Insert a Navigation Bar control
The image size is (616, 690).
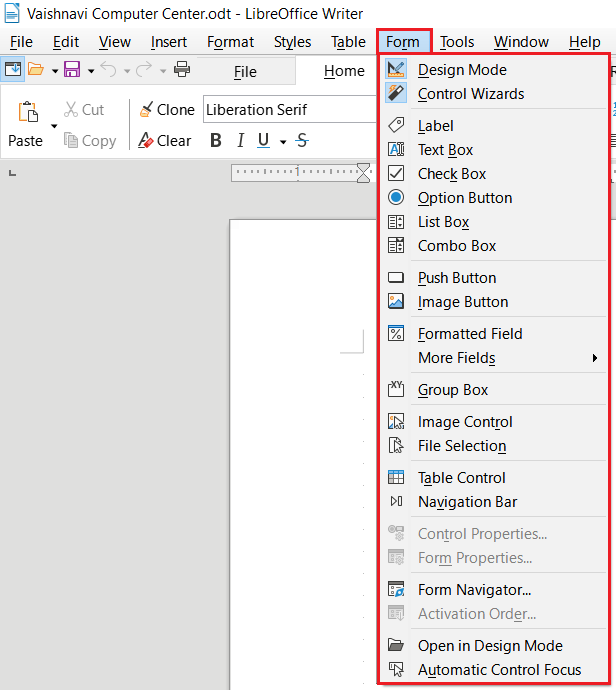point(493,502)
